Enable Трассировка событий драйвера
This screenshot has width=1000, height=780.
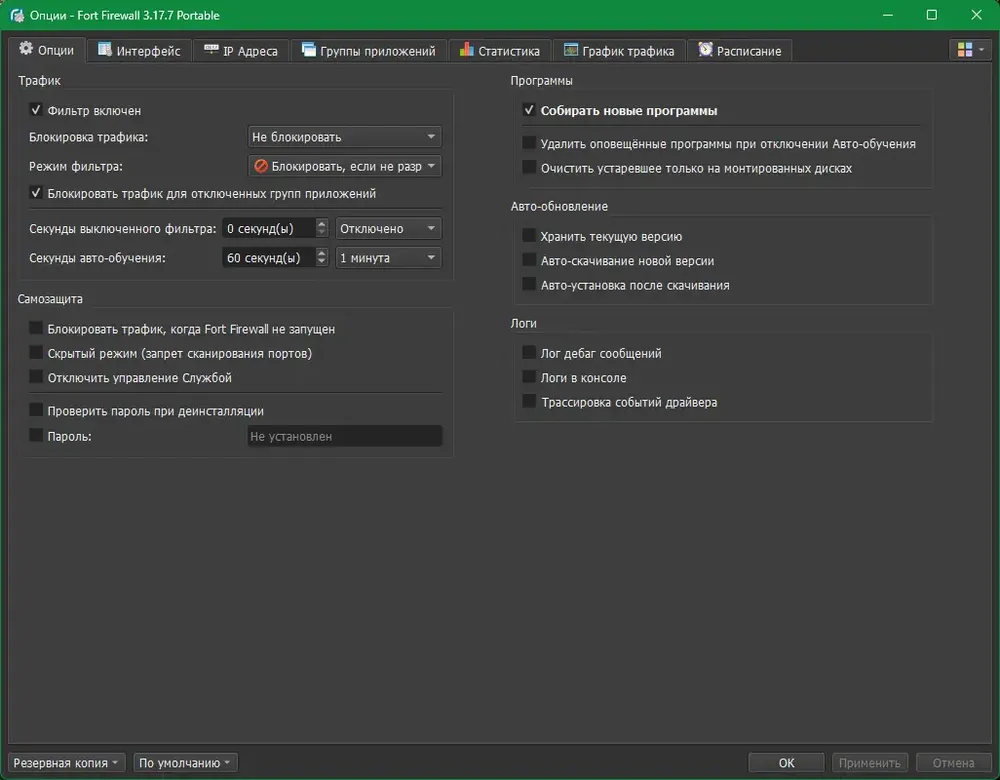click(529, 401)
